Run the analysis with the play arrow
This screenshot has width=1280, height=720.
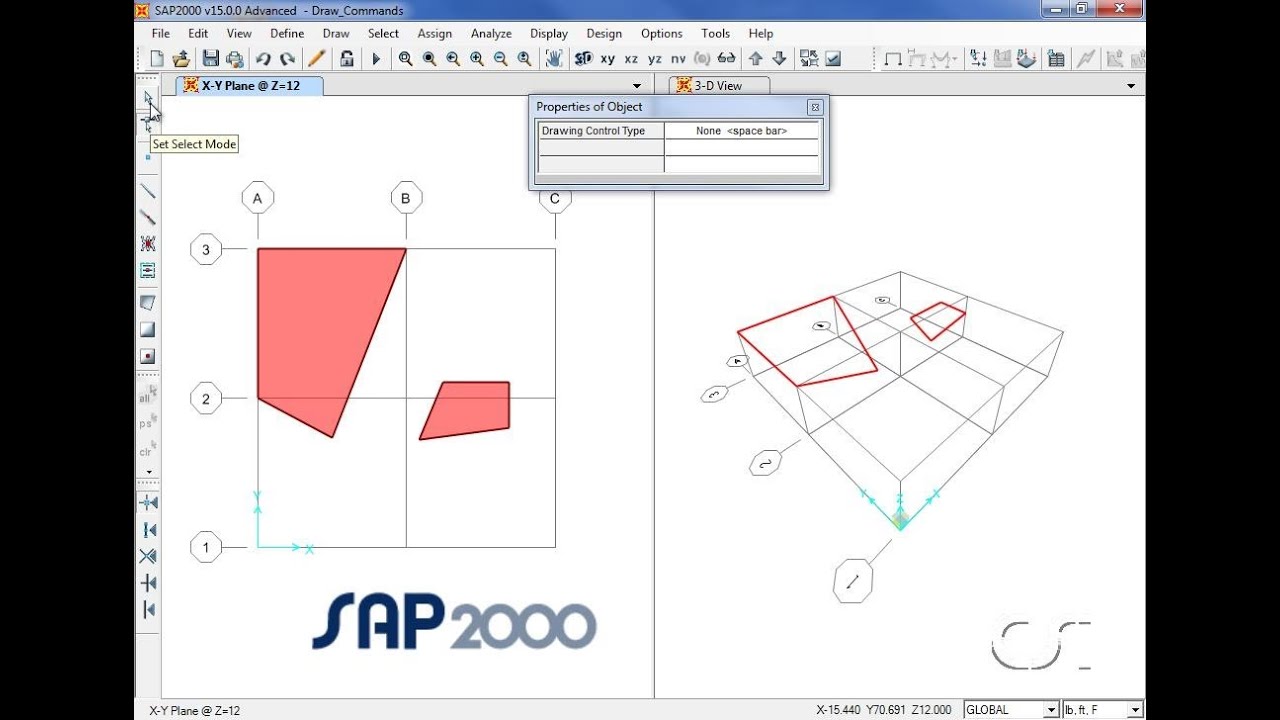tap(376, 59)
